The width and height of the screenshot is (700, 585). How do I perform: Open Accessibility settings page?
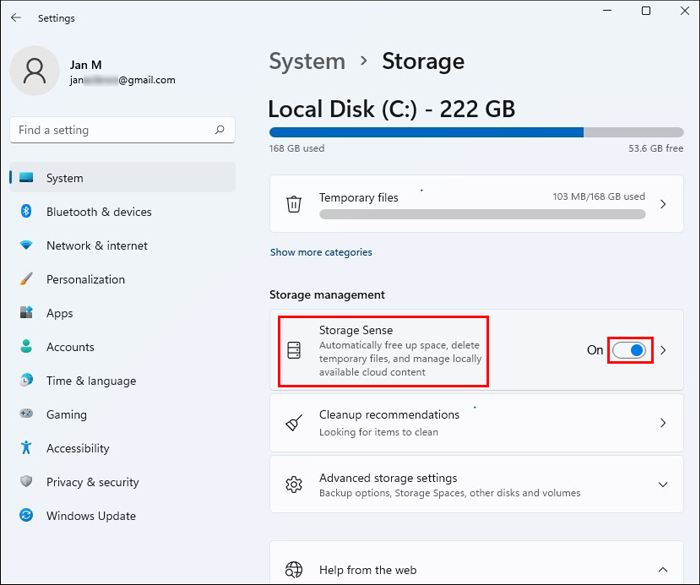click(x=122, y=448)
